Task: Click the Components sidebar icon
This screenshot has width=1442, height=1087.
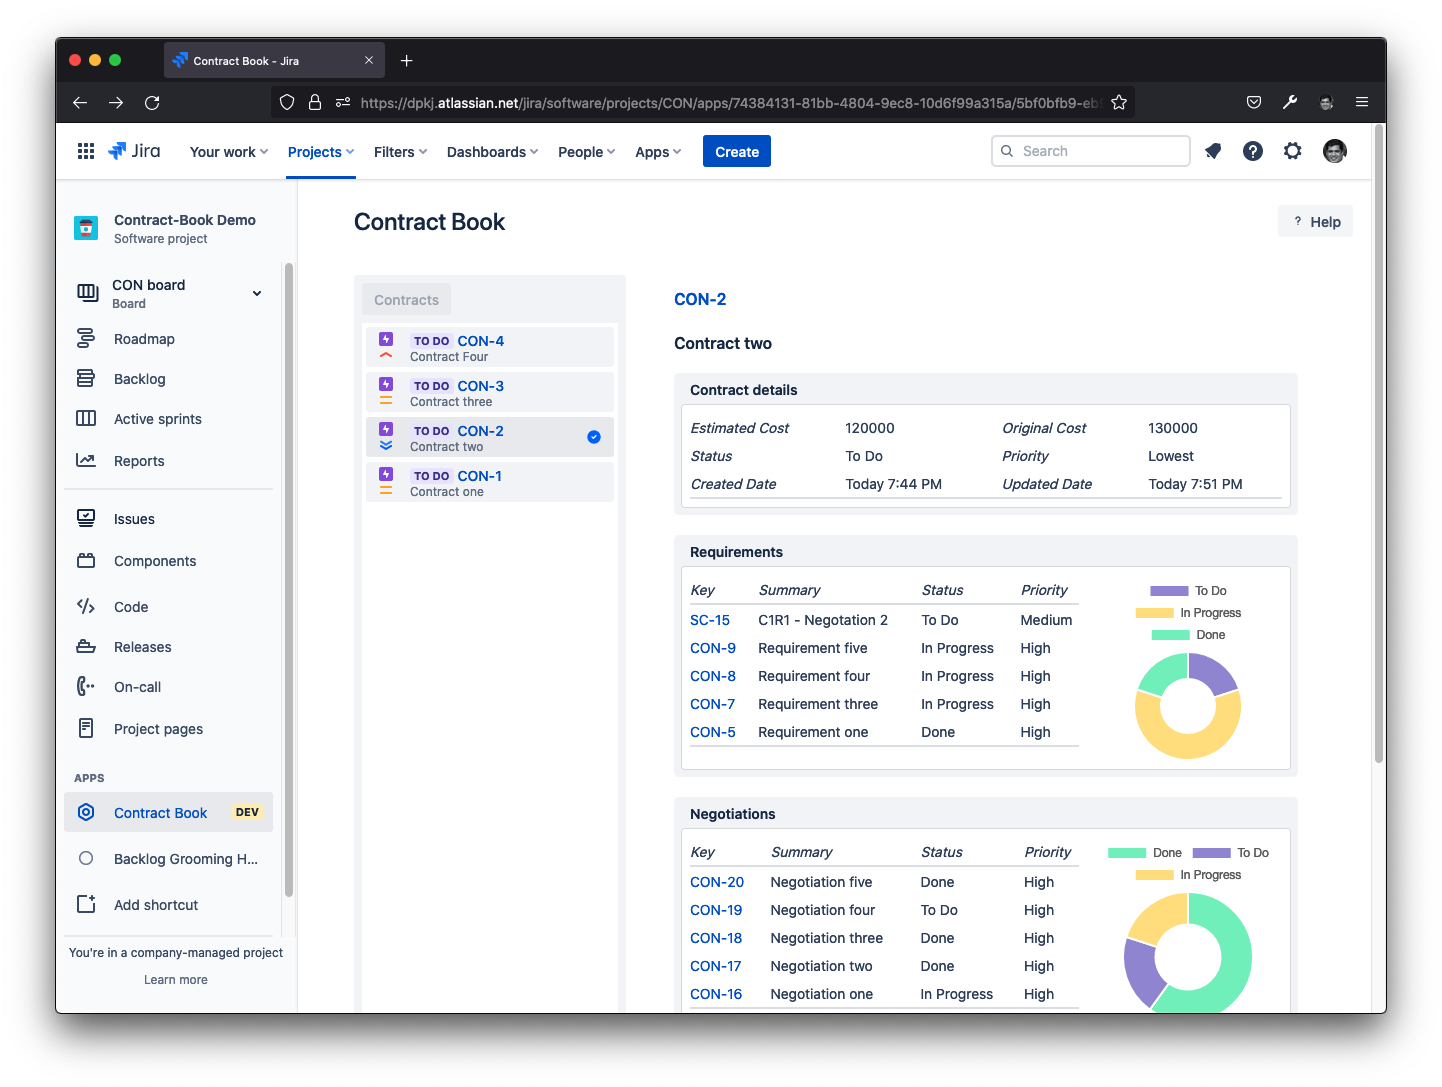Action: tap(86, 561)
